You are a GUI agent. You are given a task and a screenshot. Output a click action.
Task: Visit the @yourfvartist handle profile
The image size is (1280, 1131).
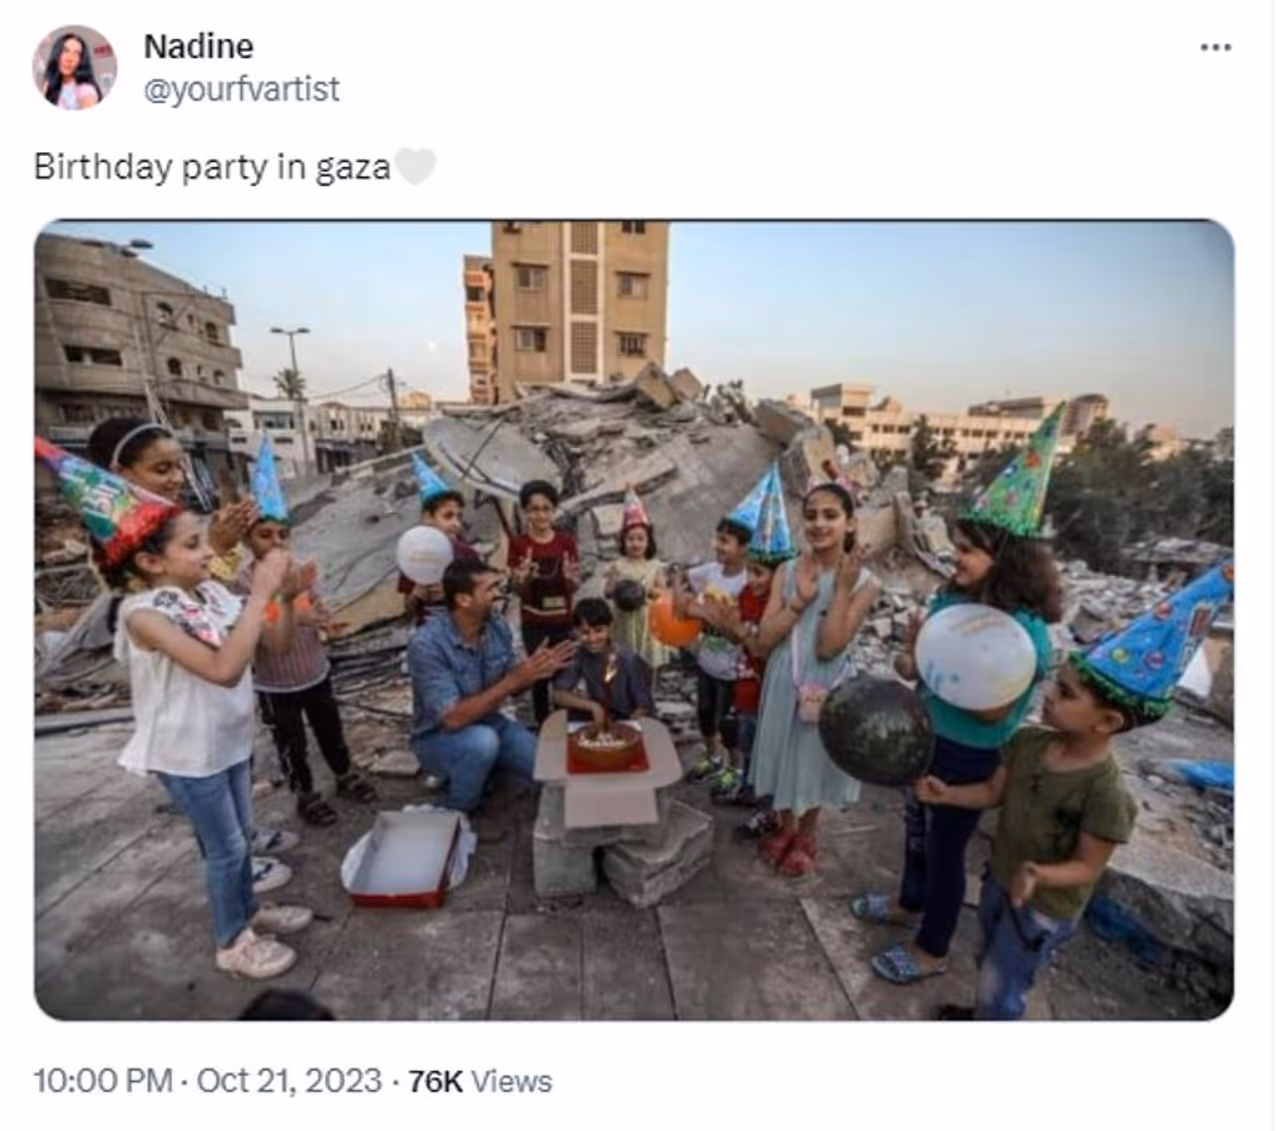[241, 89]
